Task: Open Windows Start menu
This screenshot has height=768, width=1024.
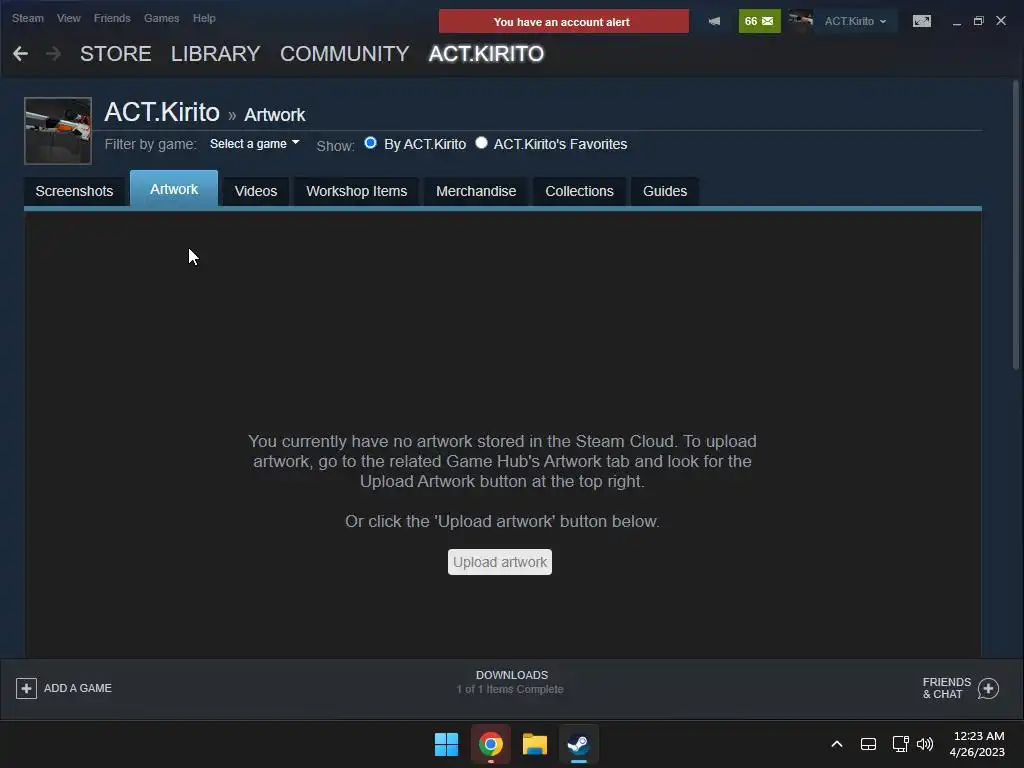Action: (x=447, y=744)
